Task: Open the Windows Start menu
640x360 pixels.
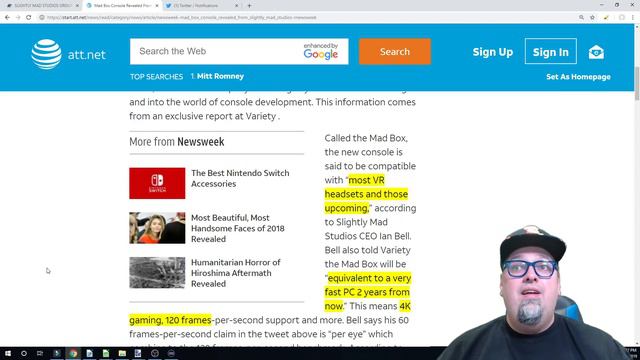Action: [8, 353]
